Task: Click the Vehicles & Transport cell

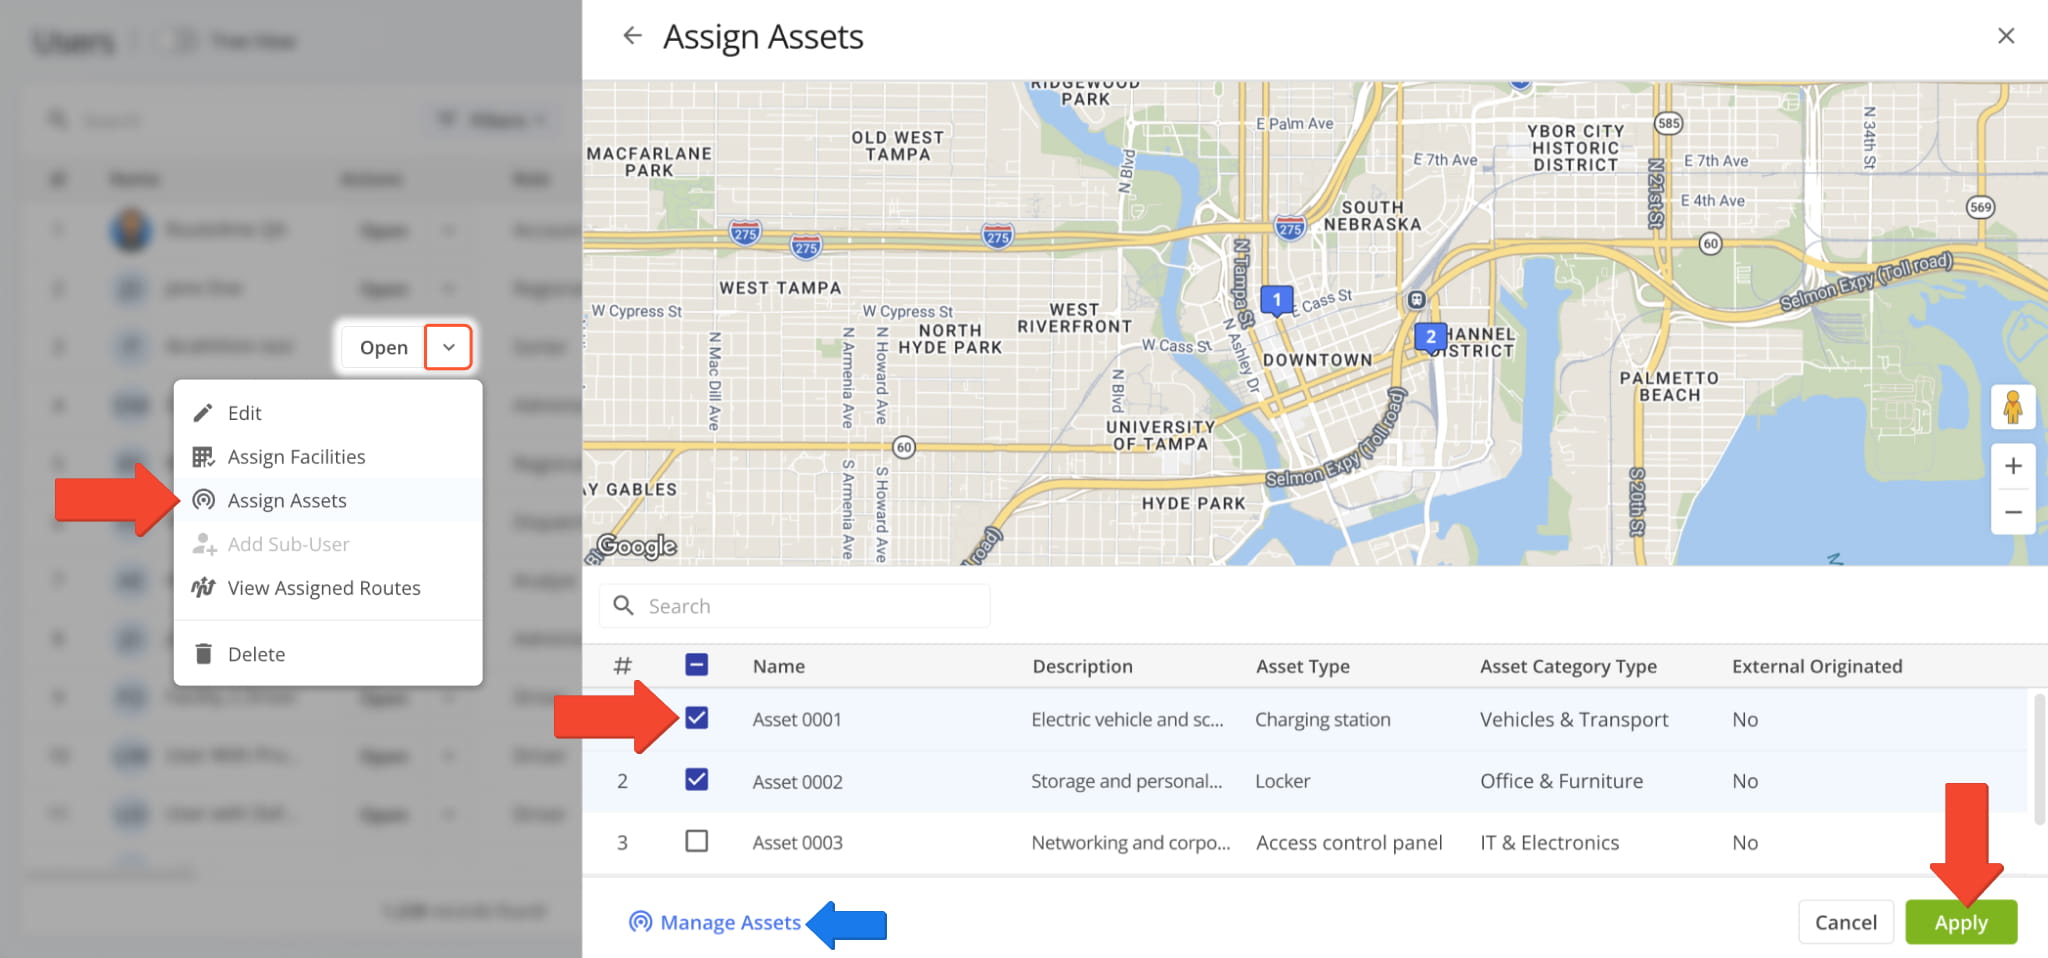Action: [x=1574, y=719]
